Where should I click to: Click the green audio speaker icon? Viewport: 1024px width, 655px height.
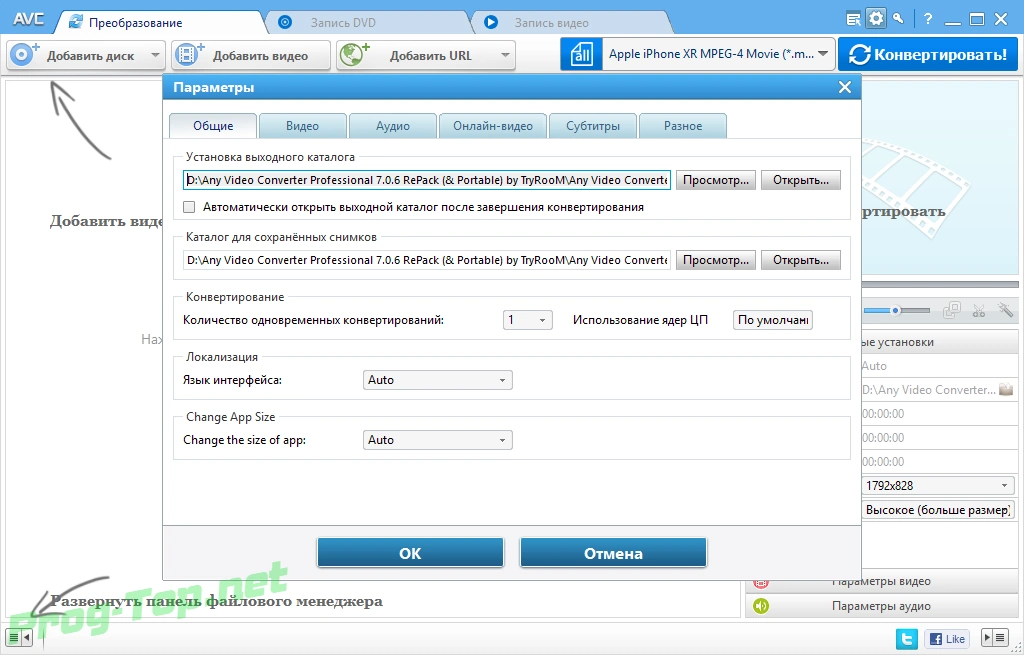click(x=761, y=606)
